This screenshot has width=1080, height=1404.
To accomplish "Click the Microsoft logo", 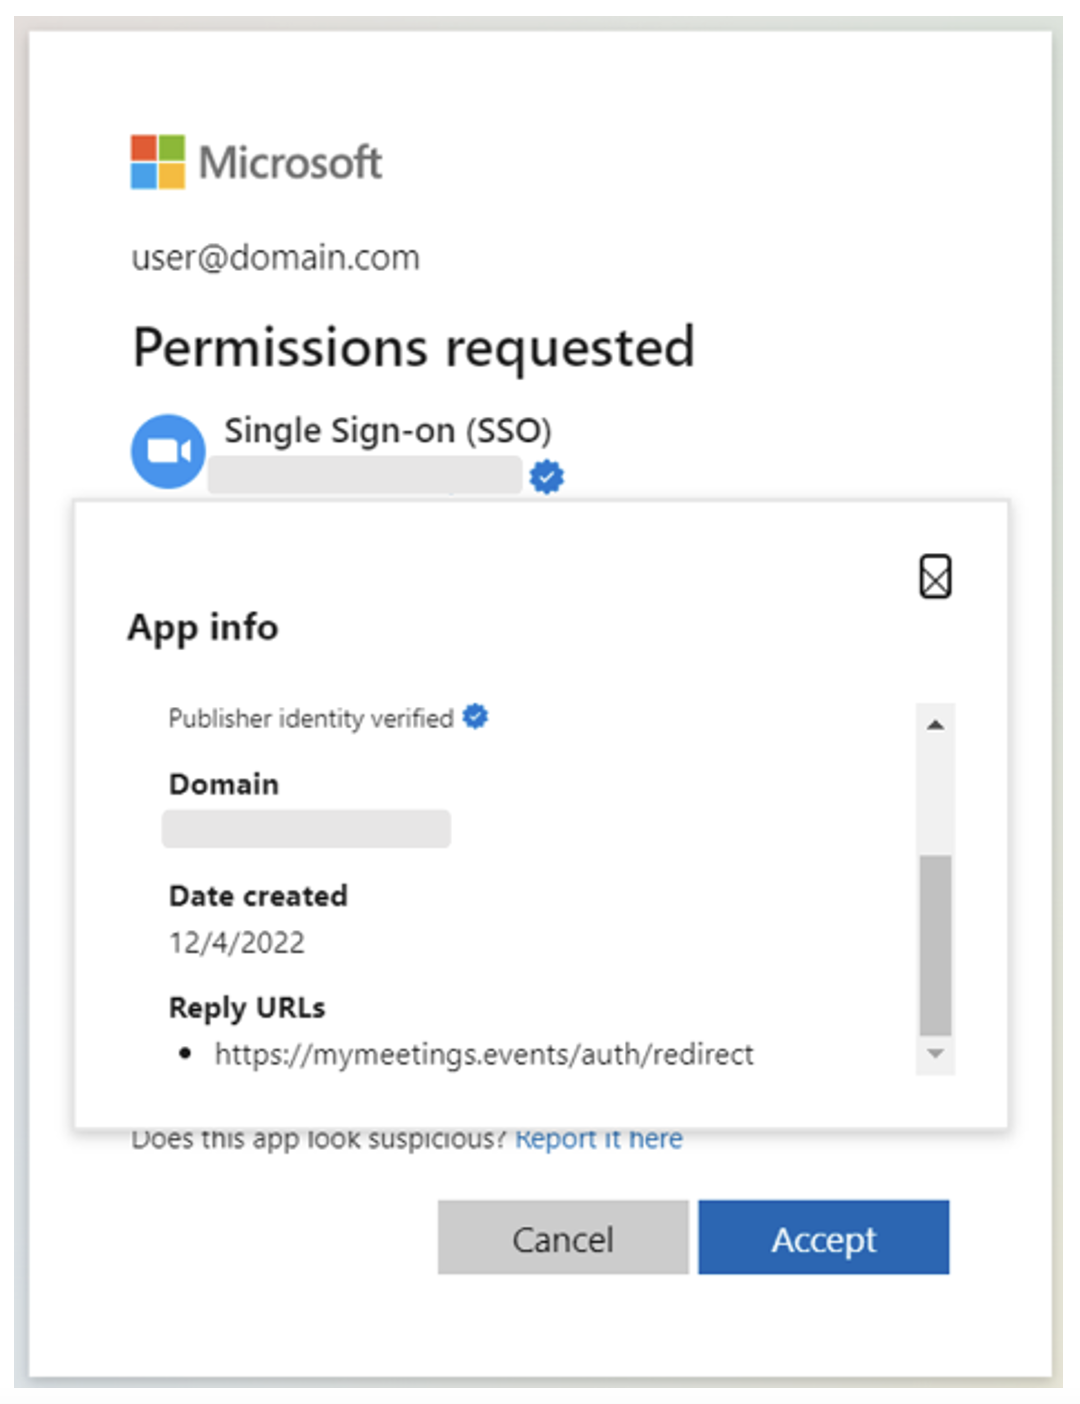I will (x=256, y=160).
